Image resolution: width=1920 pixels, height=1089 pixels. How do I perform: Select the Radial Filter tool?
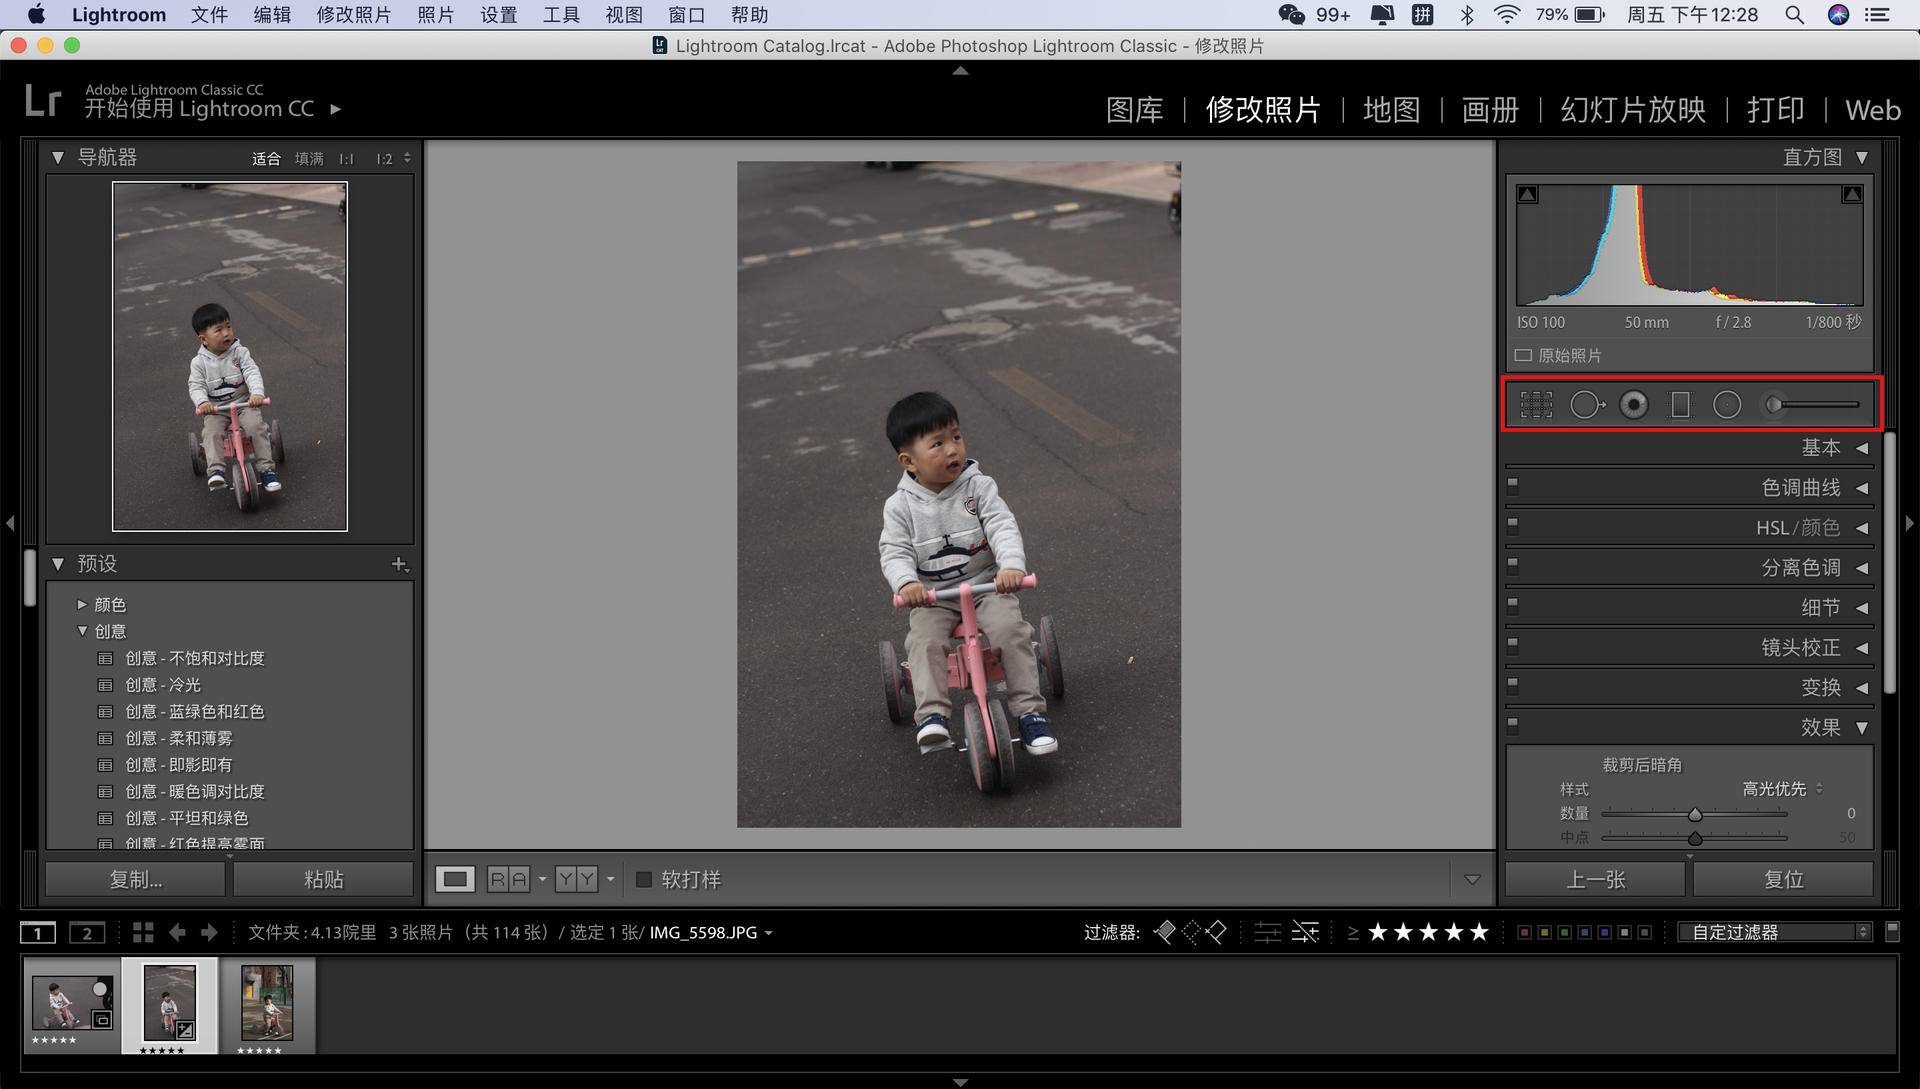[x=1727, y=405]
